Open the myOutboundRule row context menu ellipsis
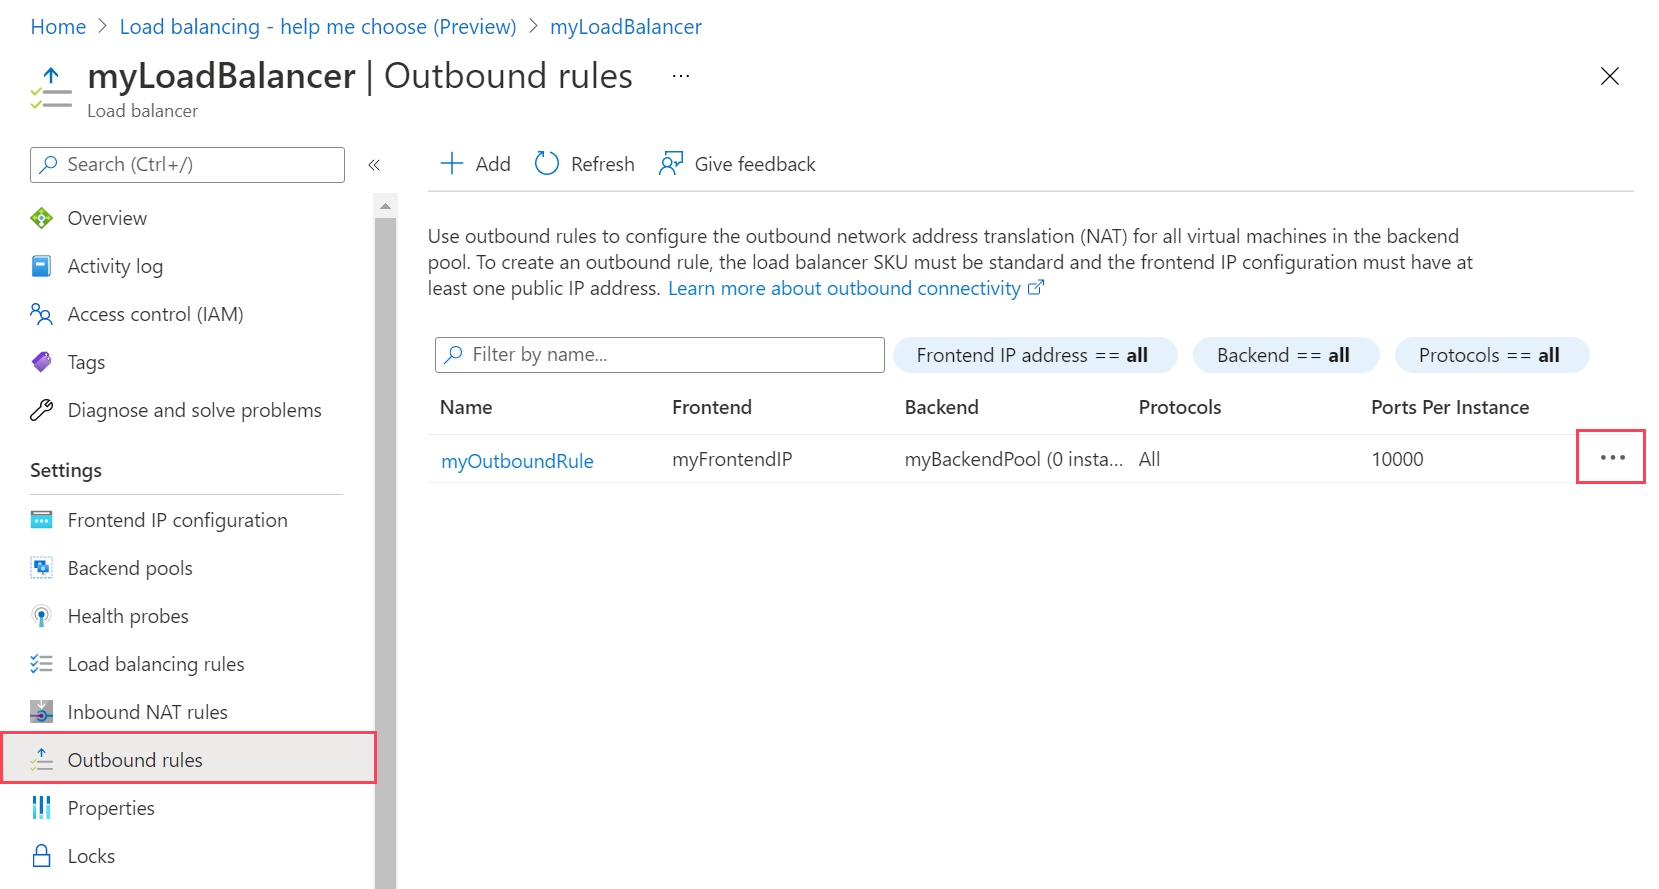The image size is (1659, 889). [1612, 458]
